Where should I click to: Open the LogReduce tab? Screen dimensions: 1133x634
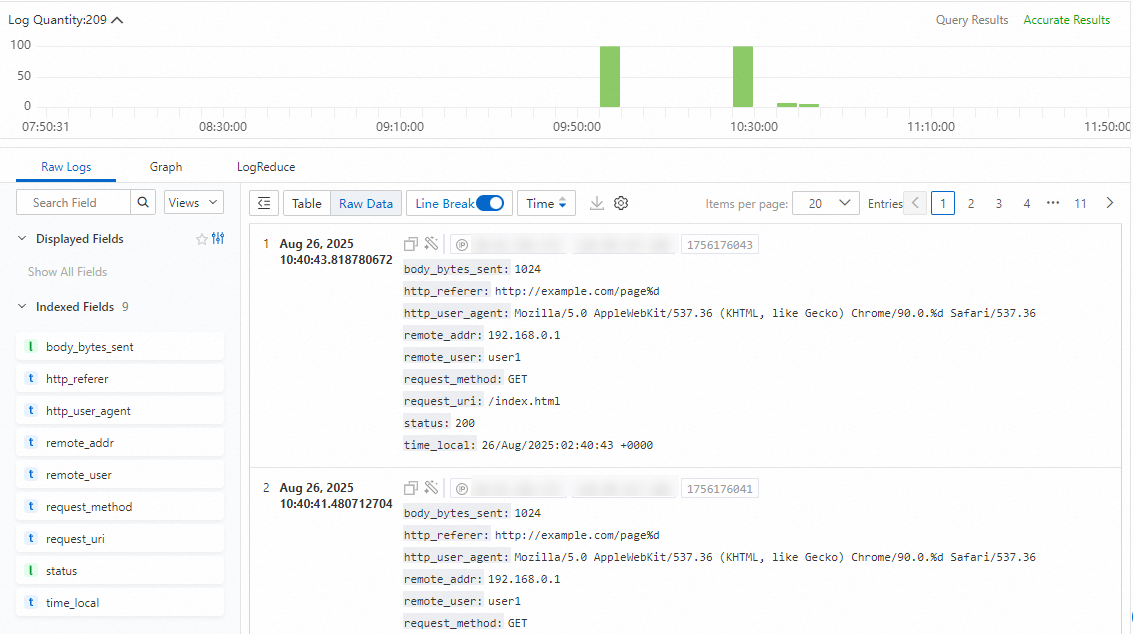tap(266, 167)
